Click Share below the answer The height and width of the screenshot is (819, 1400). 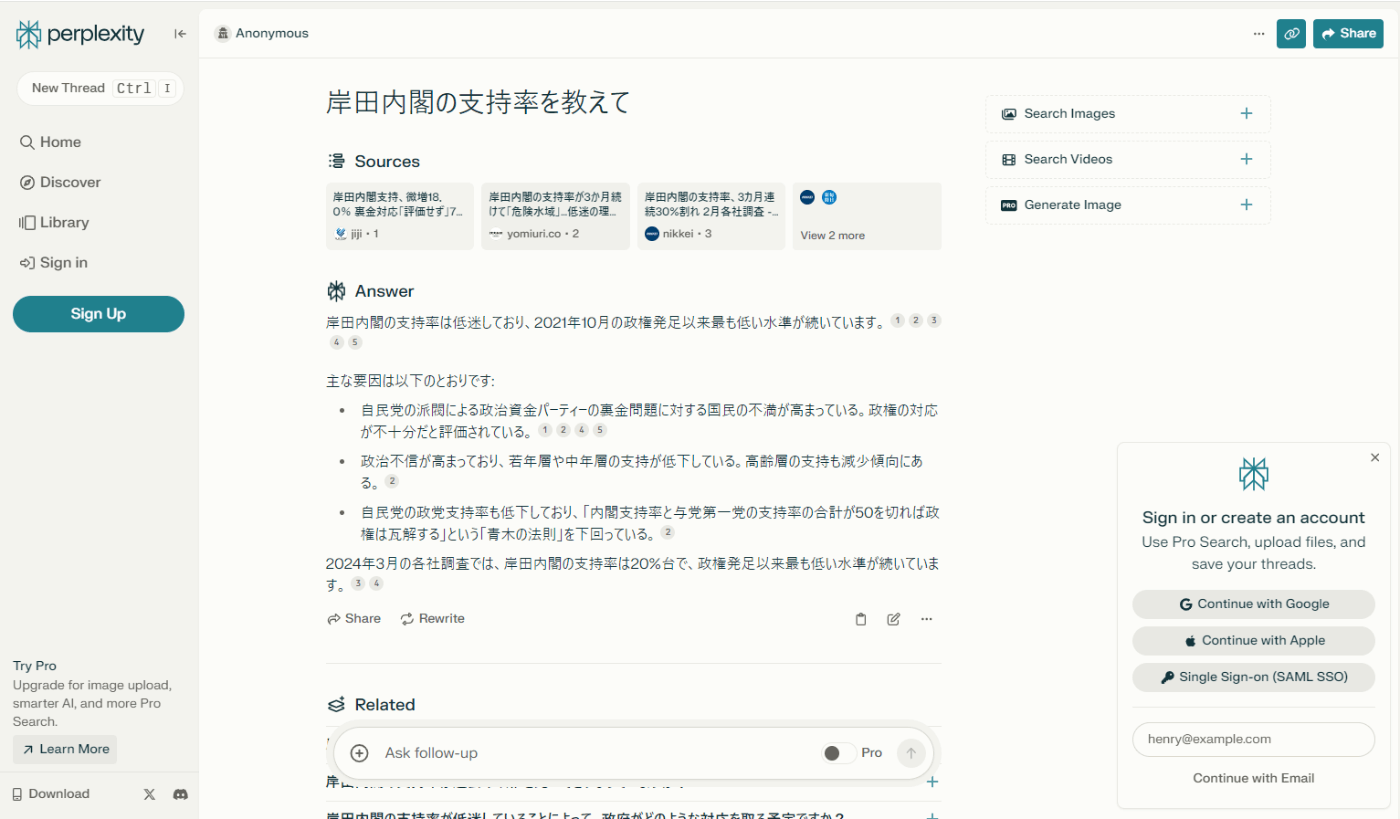coord(354,619)
